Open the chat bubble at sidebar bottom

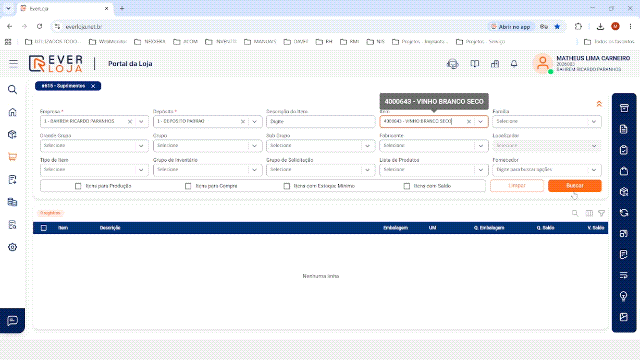click(x=12, y=321)
